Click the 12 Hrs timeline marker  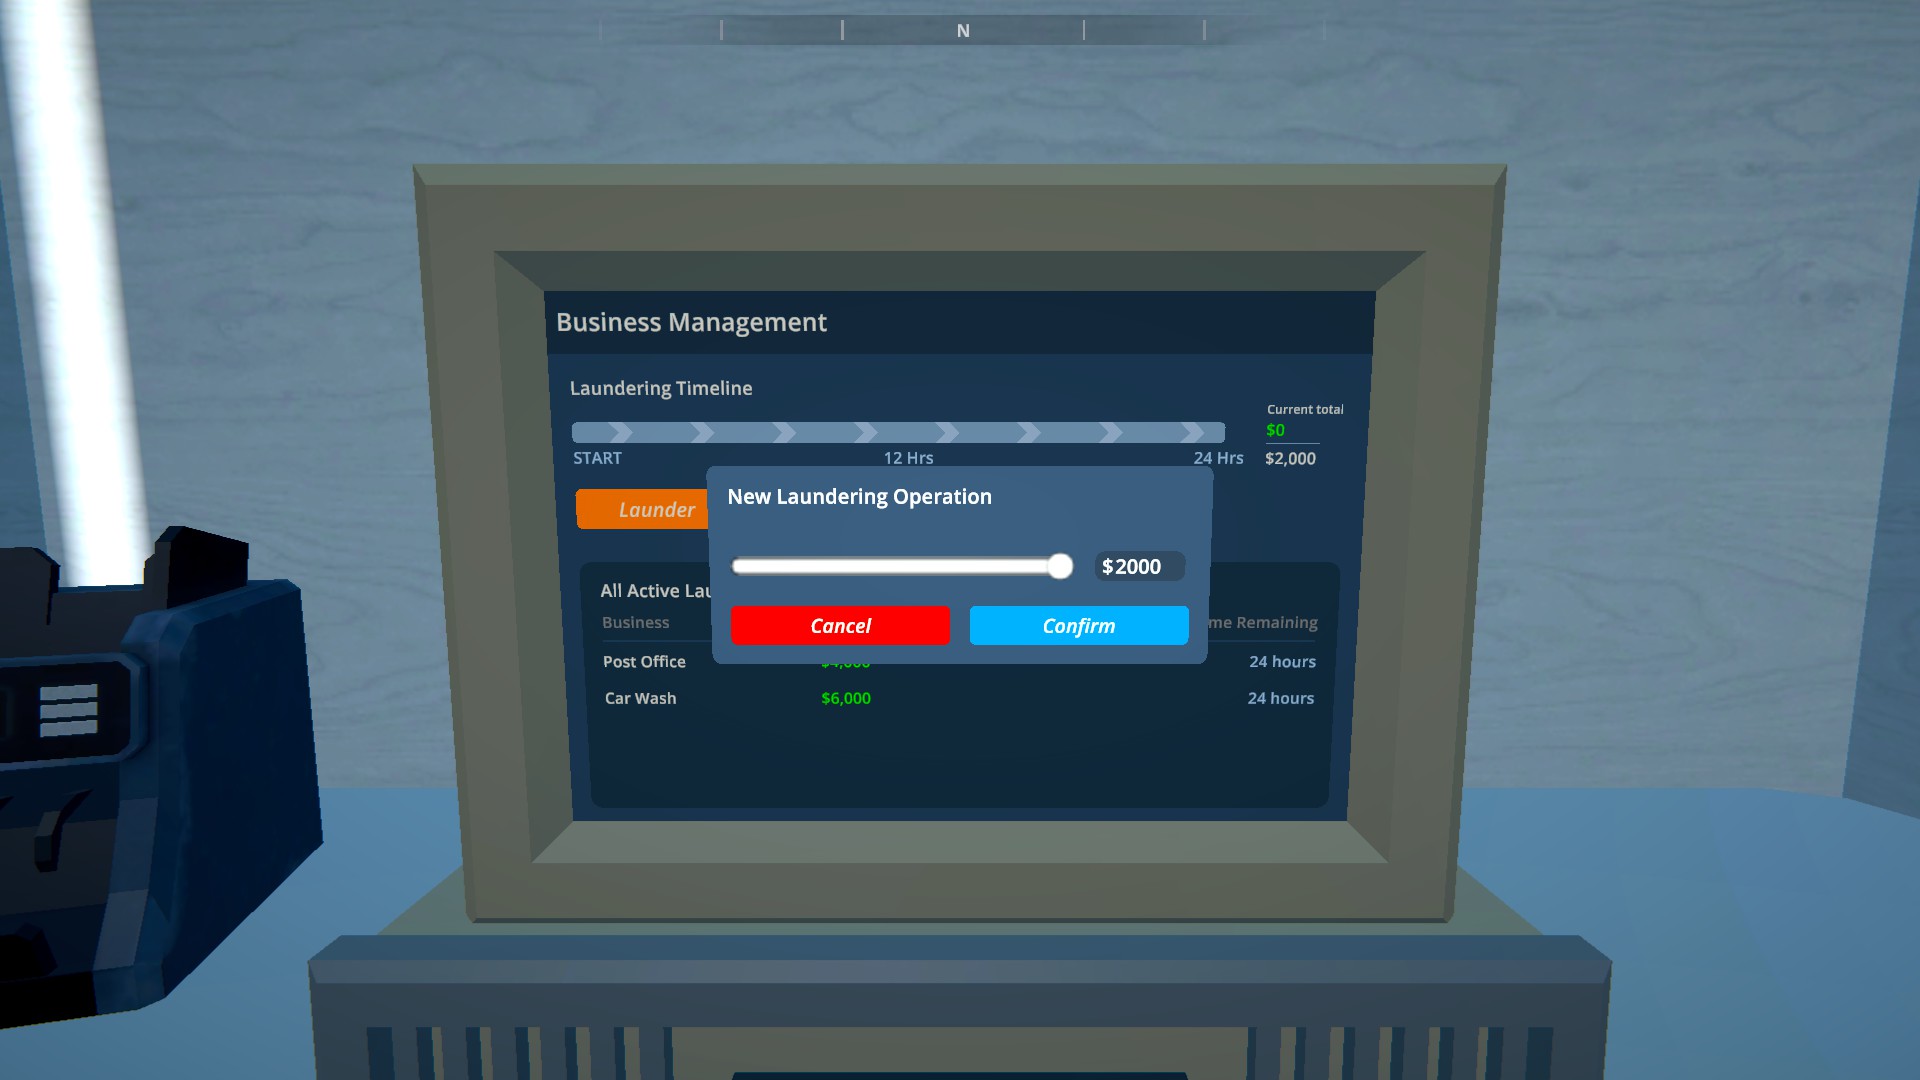(x=908, y=458)
